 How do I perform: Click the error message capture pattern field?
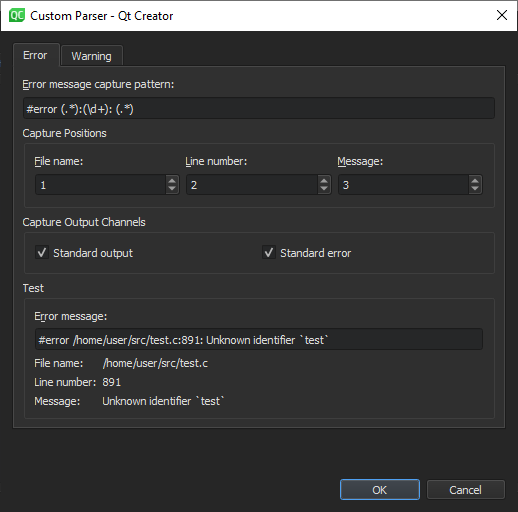point(259,108)
